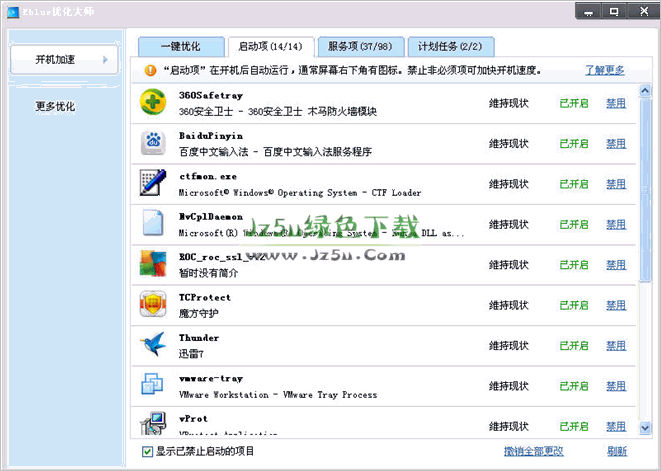This screenshot has width=661, height=471.
Task: Click the ROC_roc_ssl colorful icon
Action: click(x=153, y=264)
